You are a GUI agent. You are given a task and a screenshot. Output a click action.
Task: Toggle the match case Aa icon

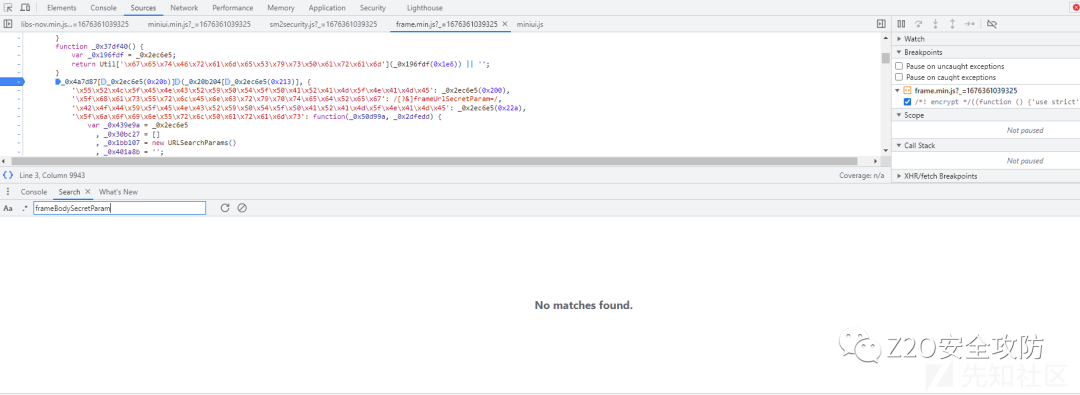8,208
